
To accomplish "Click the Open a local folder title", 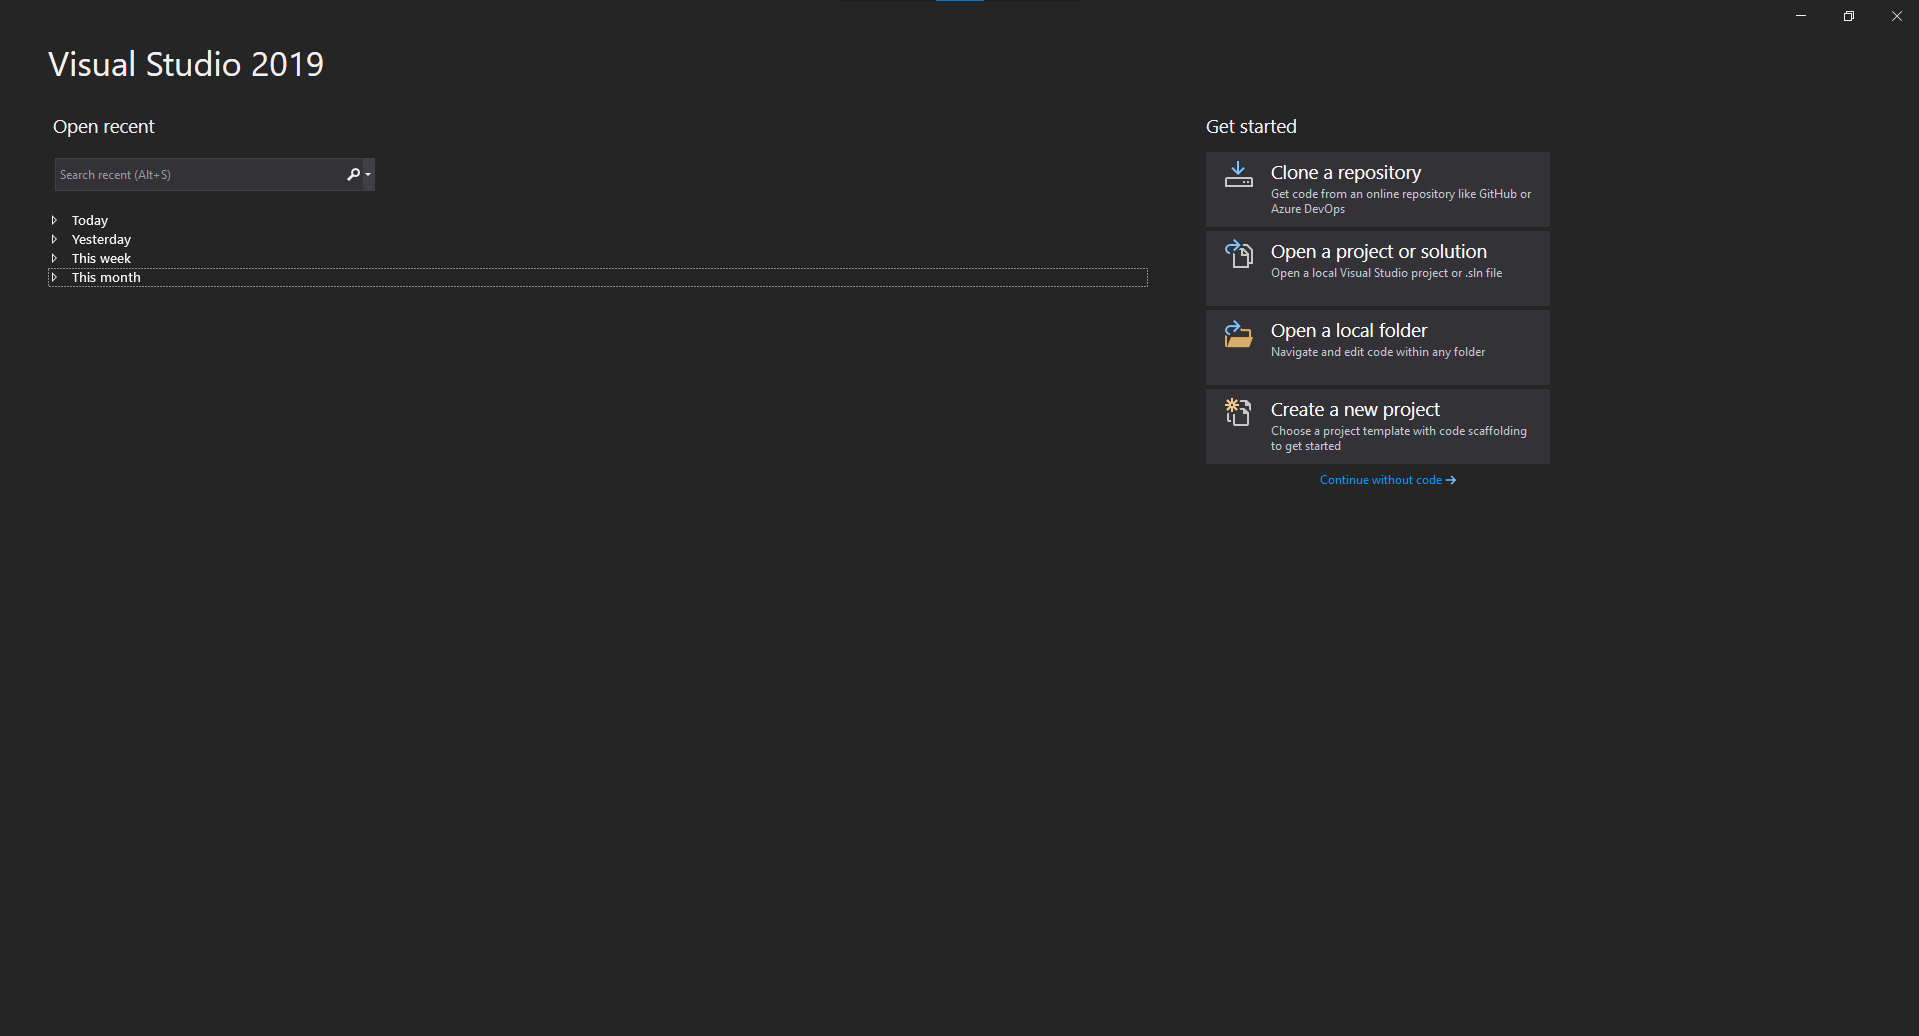I will click(x=1348, y=331).
